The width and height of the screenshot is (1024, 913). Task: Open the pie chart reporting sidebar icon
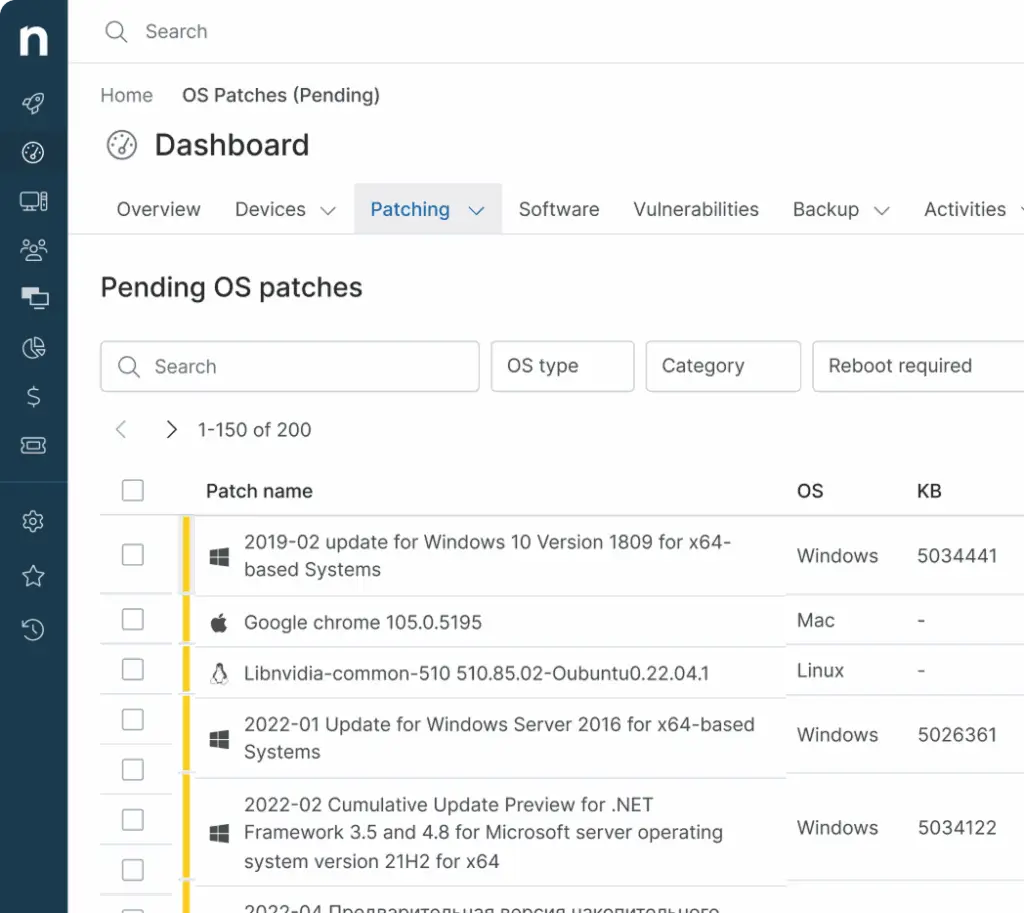(x=33, y=347)
